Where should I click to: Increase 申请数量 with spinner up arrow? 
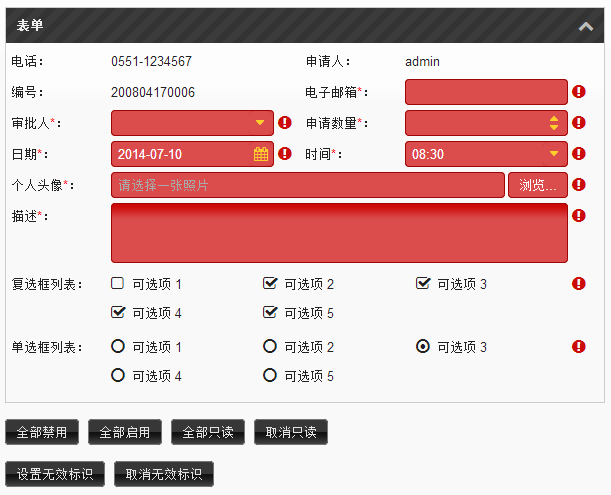click(554, 119)
